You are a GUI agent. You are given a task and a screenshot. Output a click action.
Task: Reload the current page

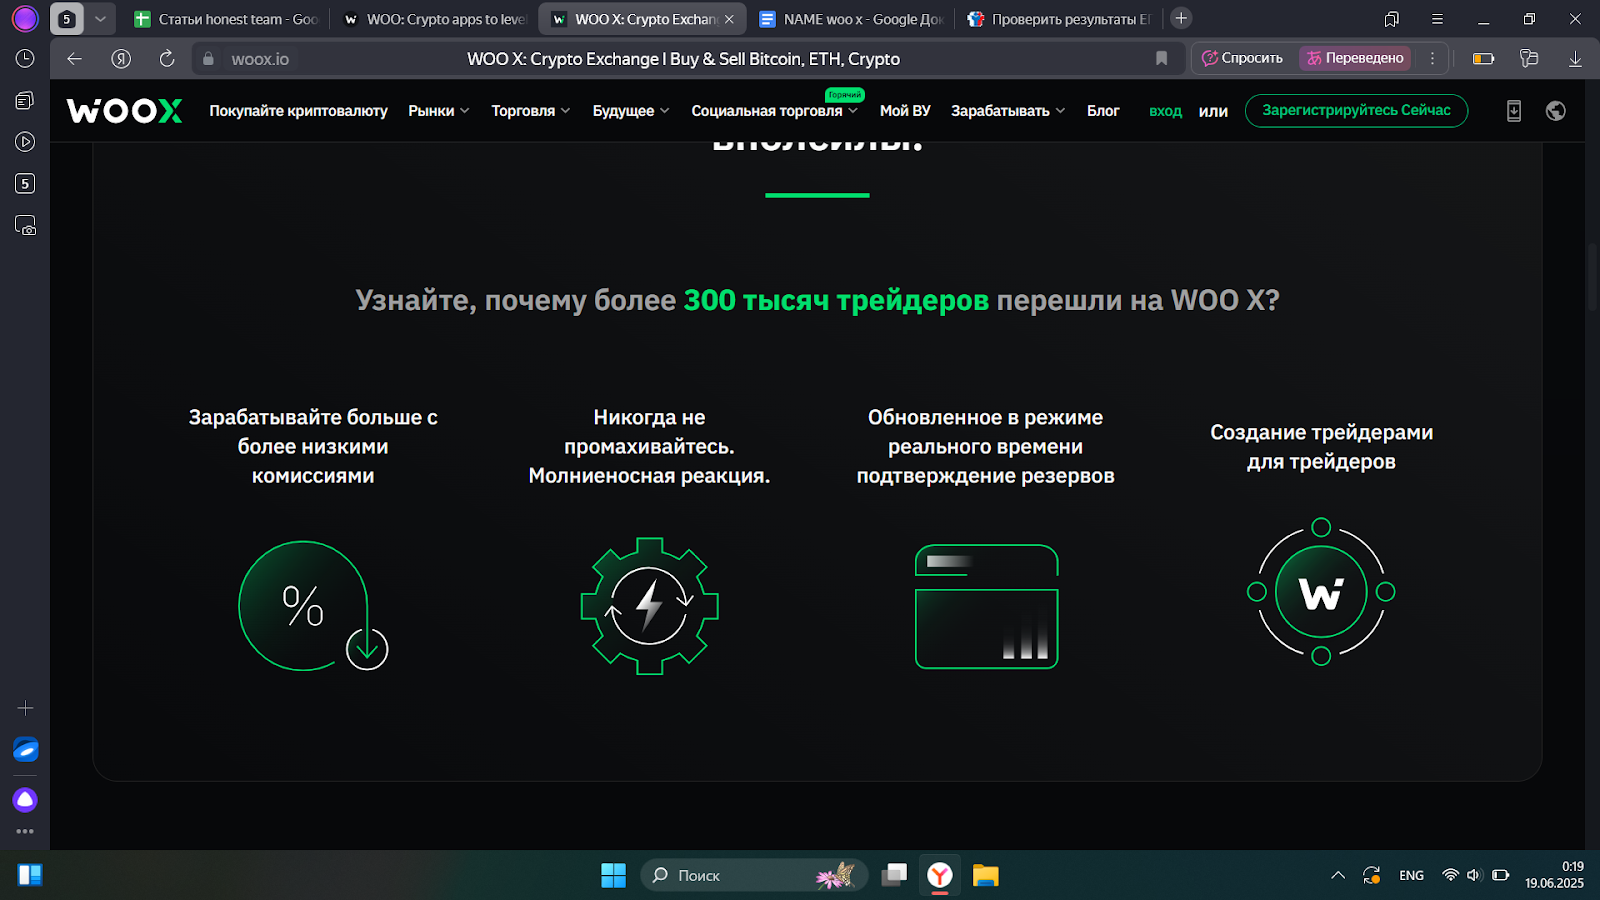(x=167, y=59)
